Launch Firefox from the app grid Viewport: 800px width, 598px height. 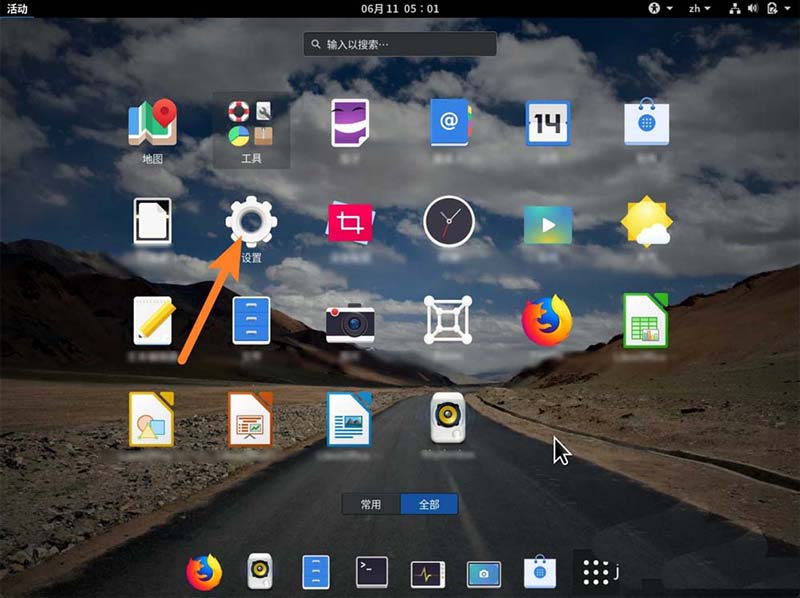pyautogui.click(x=547, y=320)
